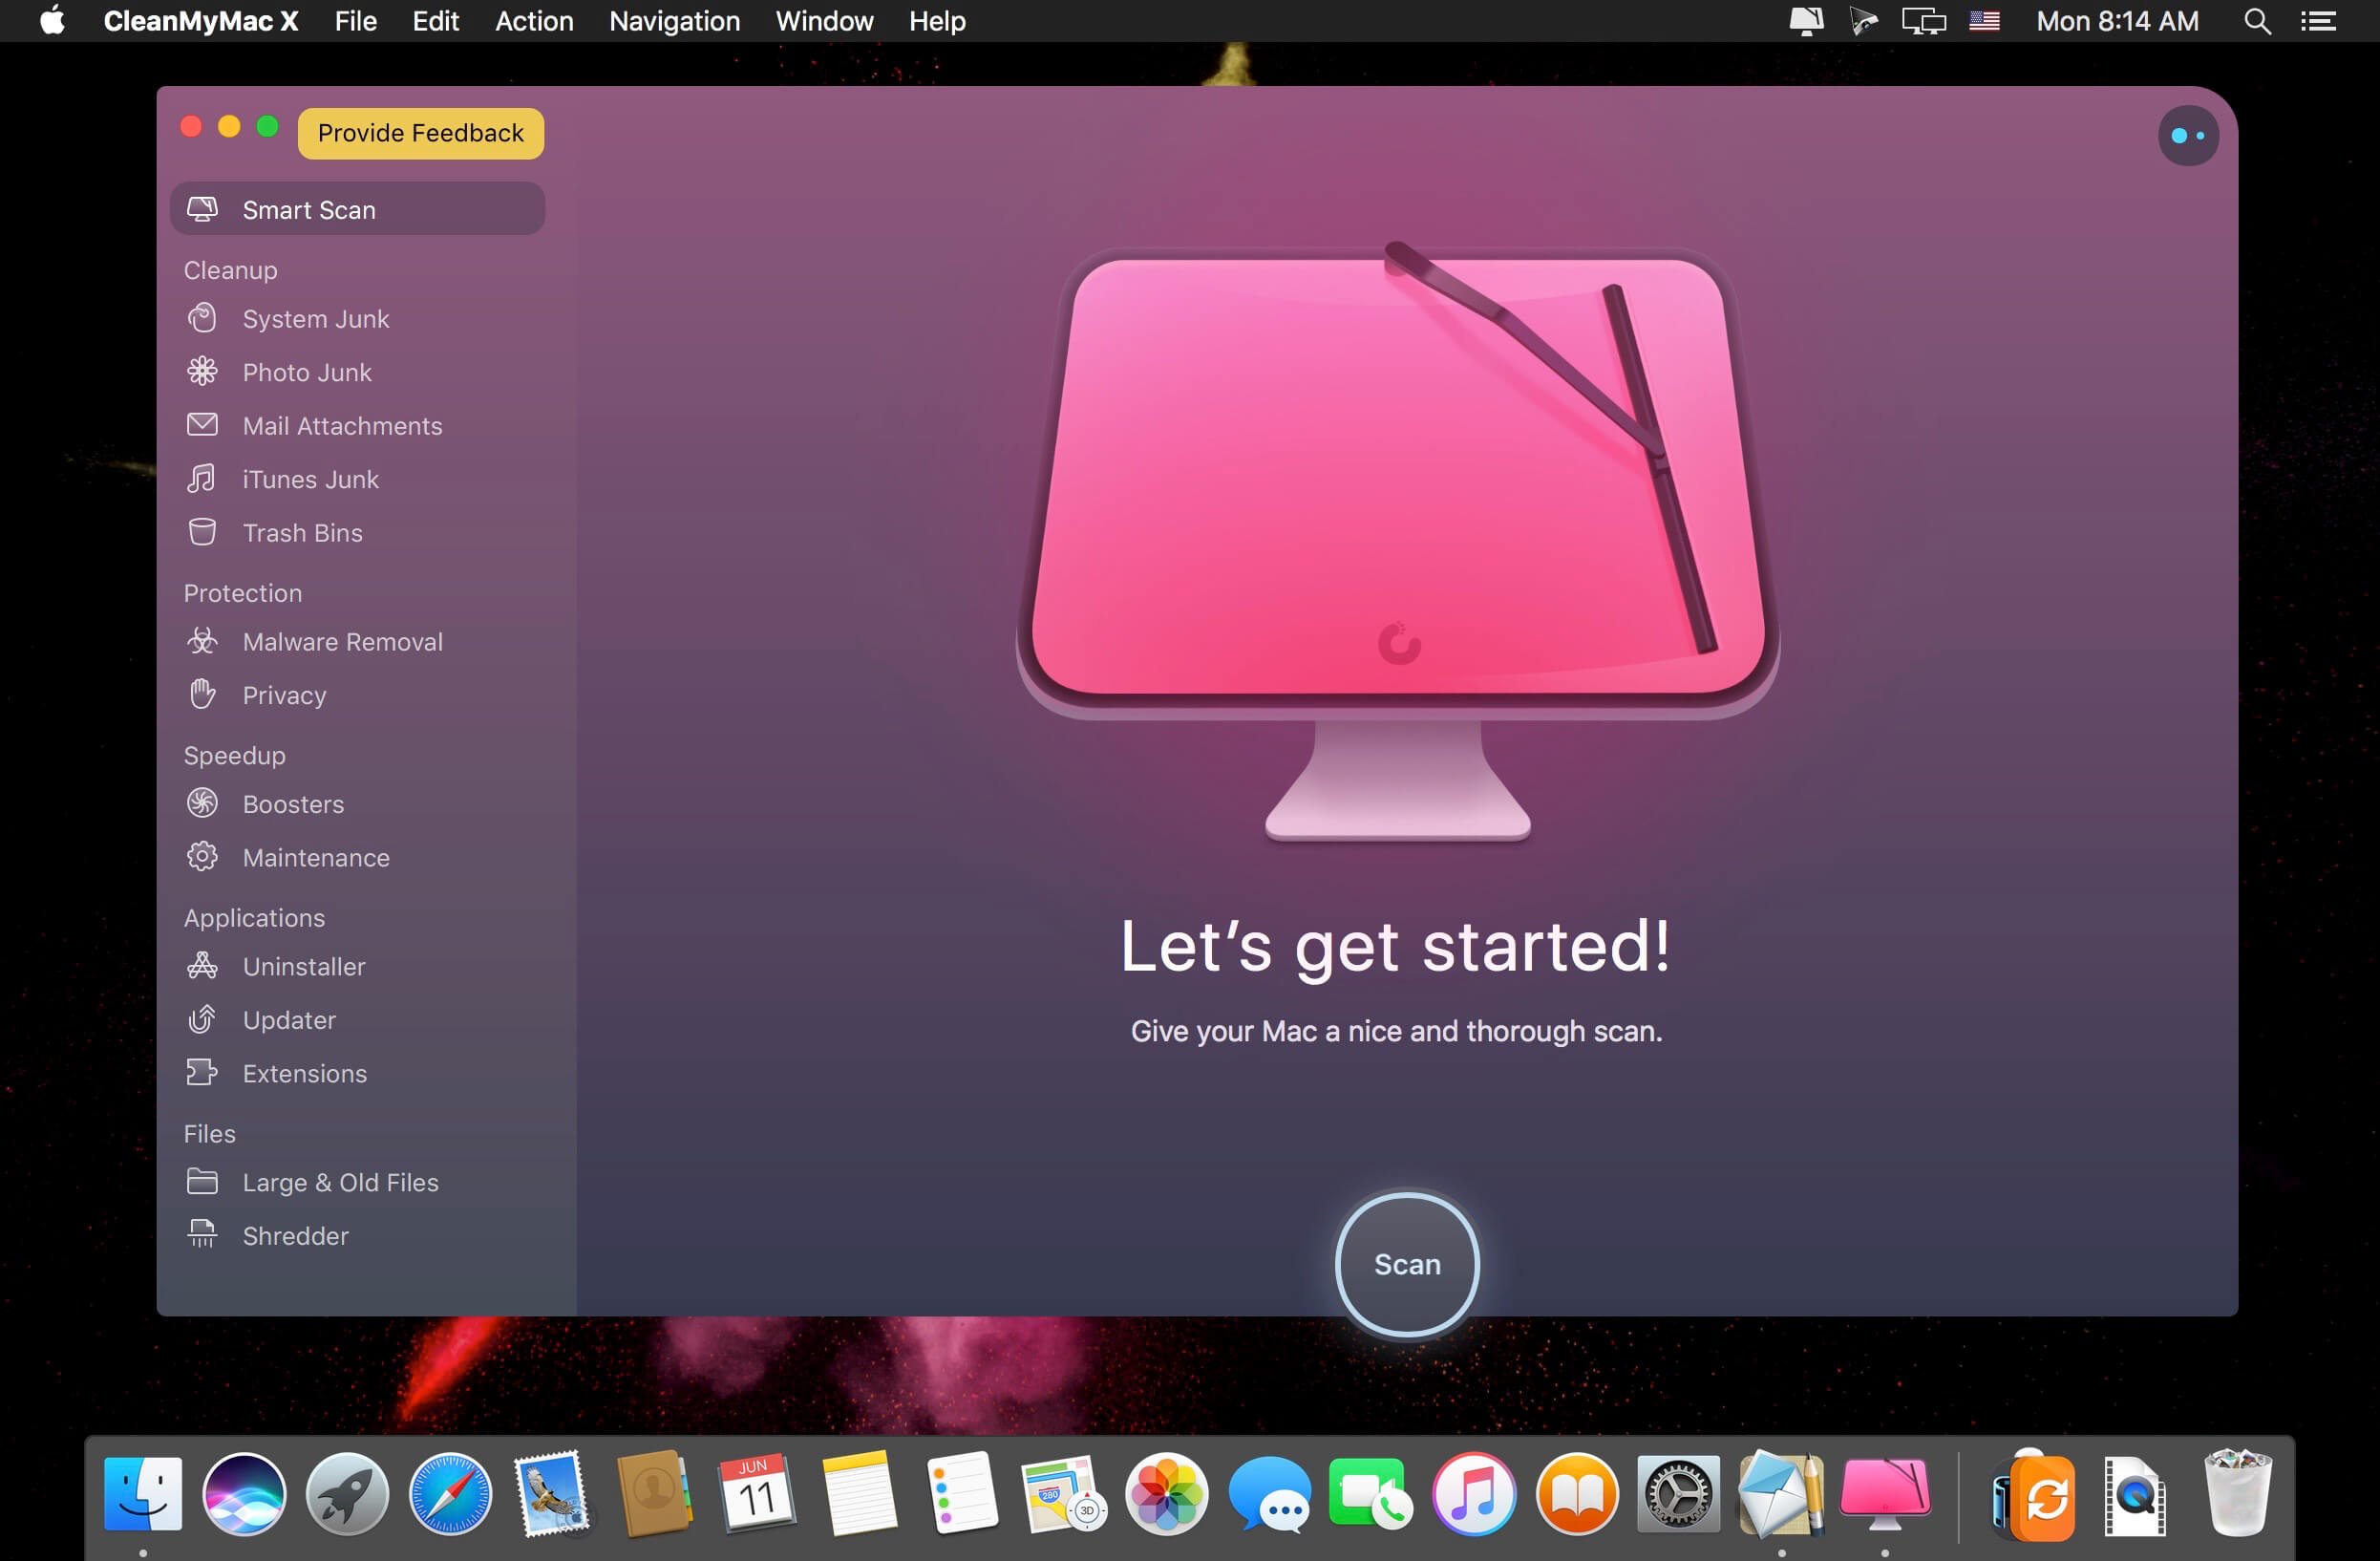The height and width of the screenshot is (1561, 2380).
Task: Click the Maintenance speedup icon
Action: pyautogui.click(x=203, y=857)
